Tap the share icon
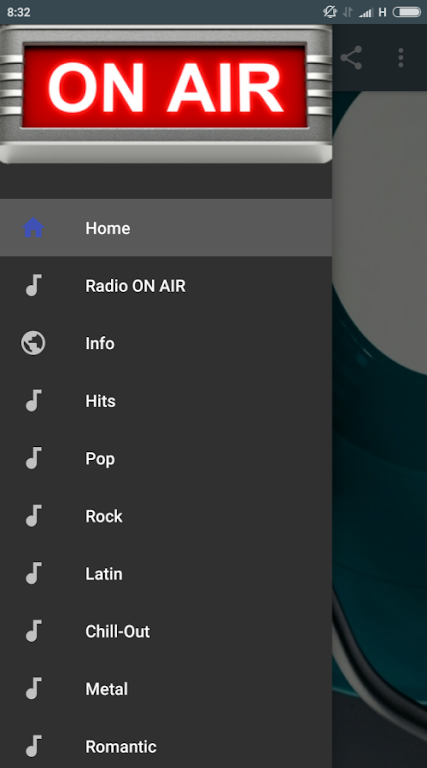Image resolution: width=427 pixels, height=768 pixels. coord(351,58)
